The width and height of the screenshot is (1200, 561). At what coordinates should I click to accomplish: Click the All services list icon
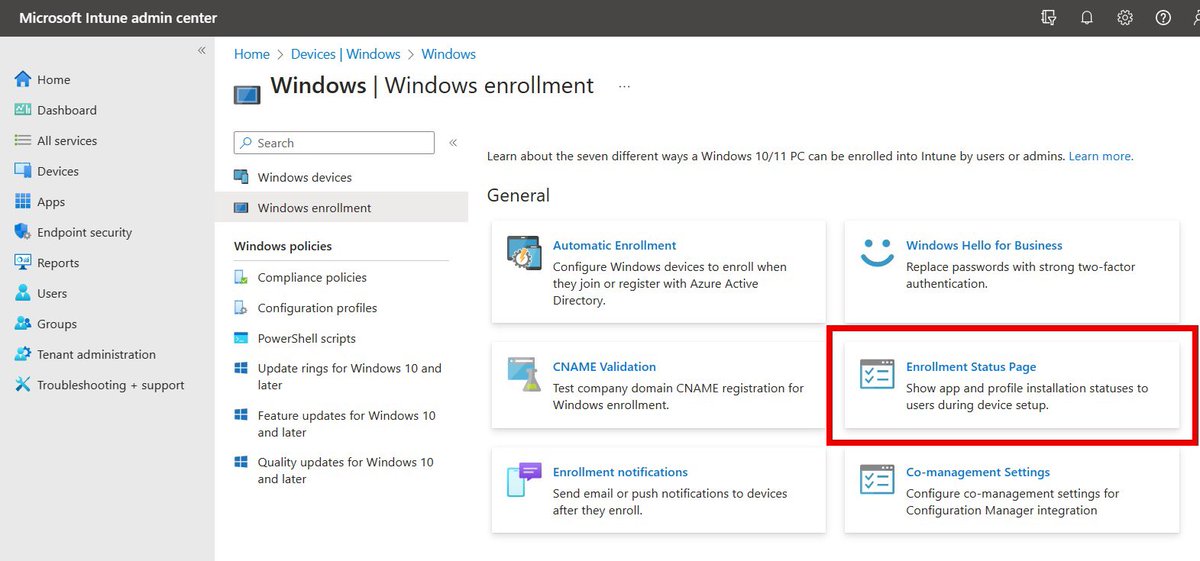click(23, 141)
